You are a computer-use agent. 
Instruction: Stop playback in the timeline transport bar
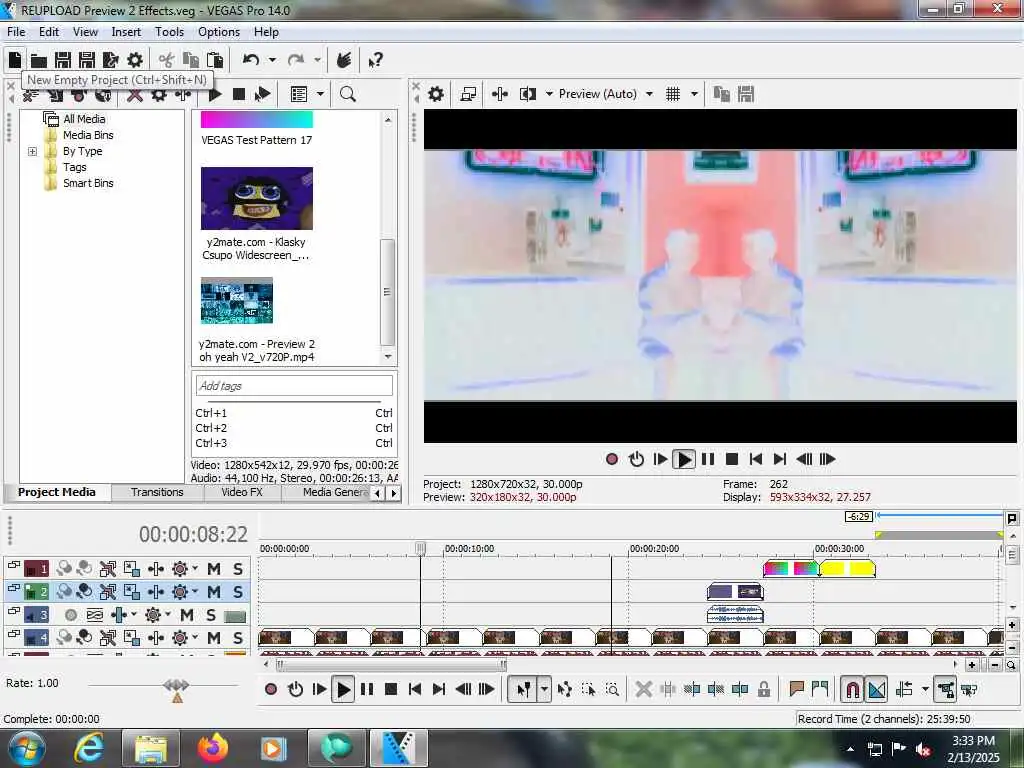[391, 690]
